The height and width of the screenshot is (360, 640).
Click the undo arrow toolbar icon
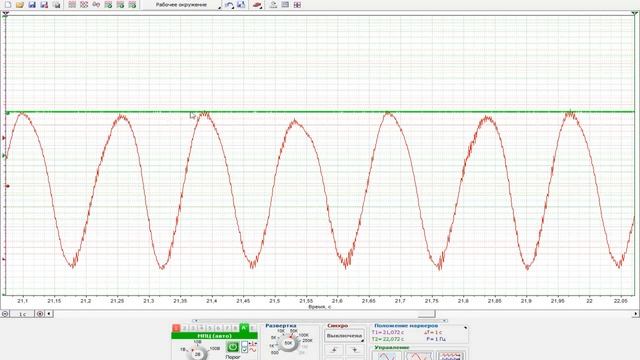[x=229, y=5]
